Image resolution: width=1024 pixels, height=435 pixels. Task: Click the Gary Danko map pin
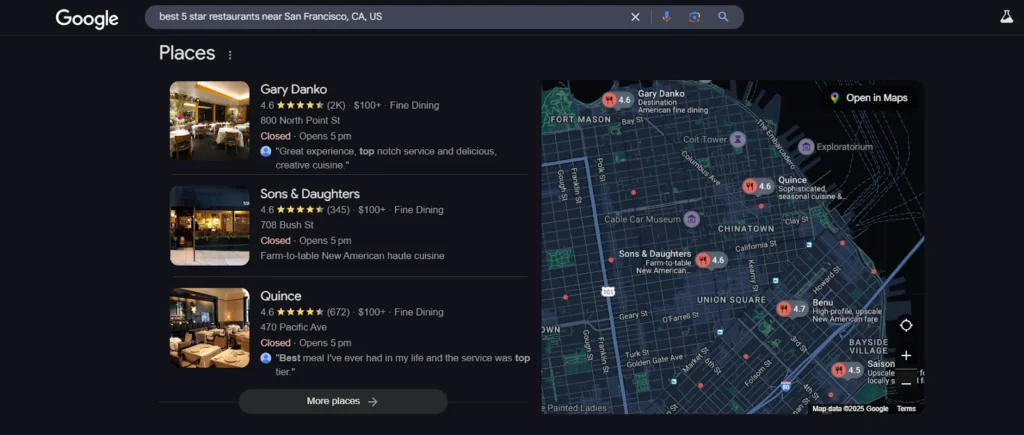pos(618,100)
